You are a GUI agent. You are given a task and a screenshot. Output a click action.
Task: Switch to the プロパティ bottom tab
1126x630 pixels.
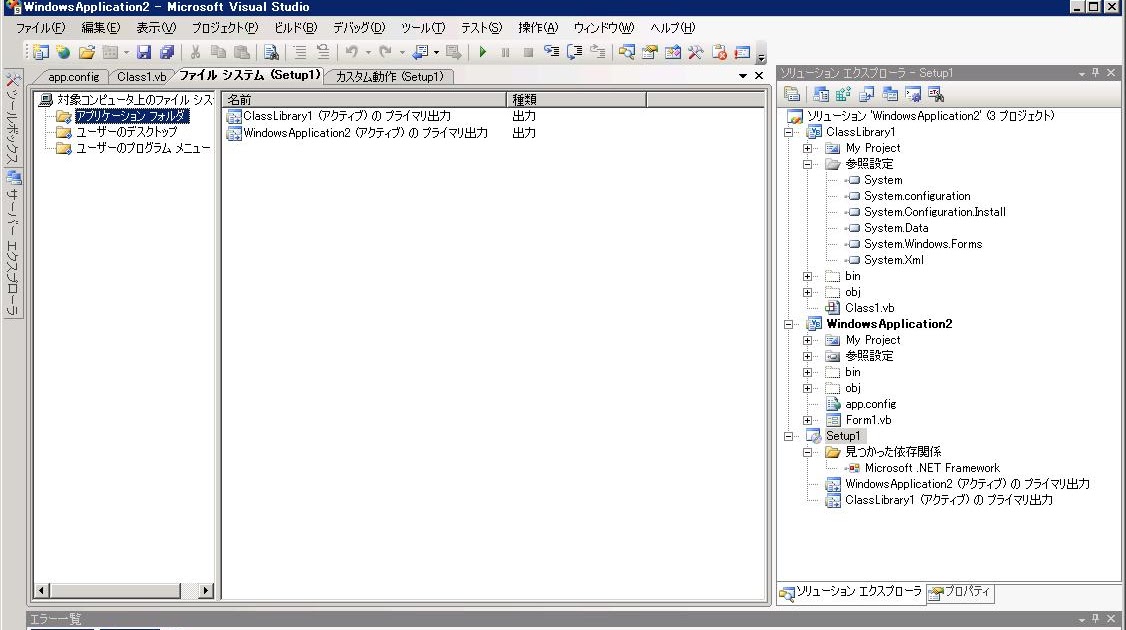click(960, 592)
